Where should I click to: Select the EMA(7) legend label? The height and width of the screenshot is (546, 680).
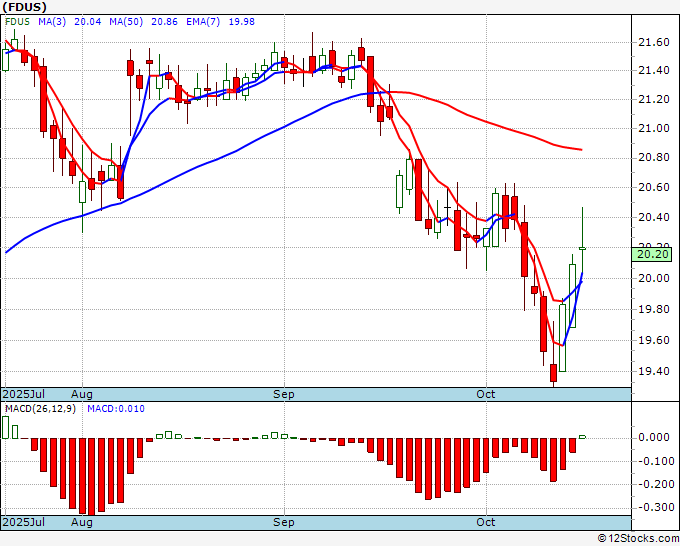coord(203,22)
